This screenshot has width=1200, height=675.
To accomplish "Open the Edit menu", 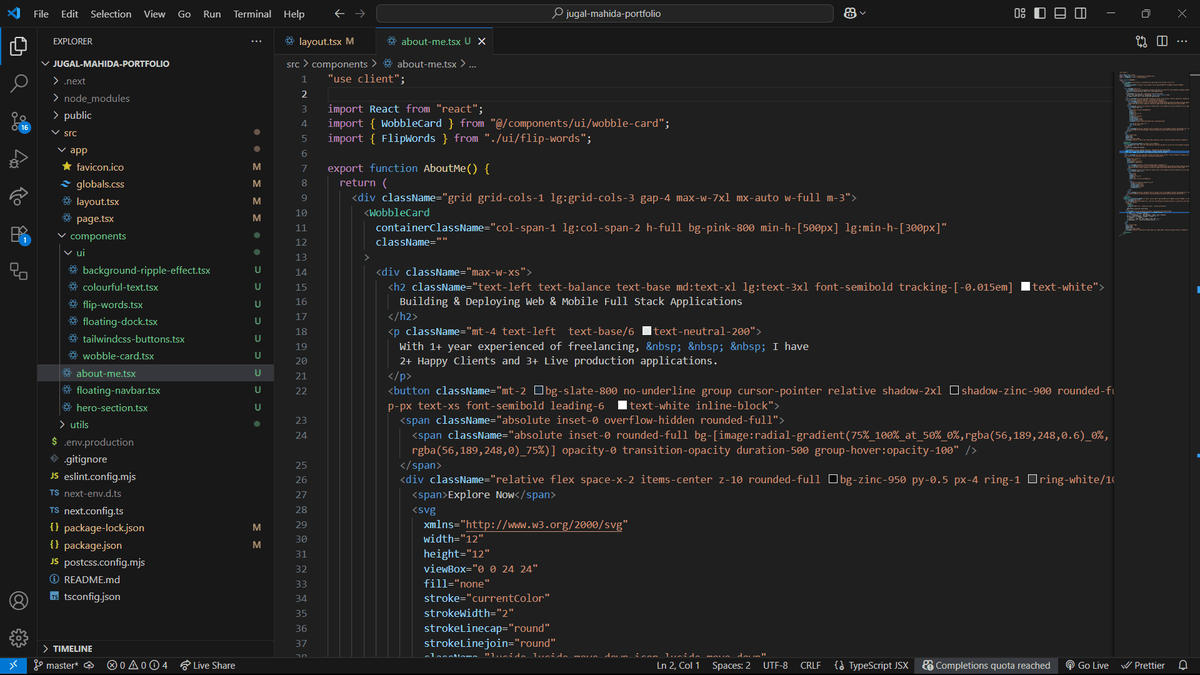I will coord(69,14).
